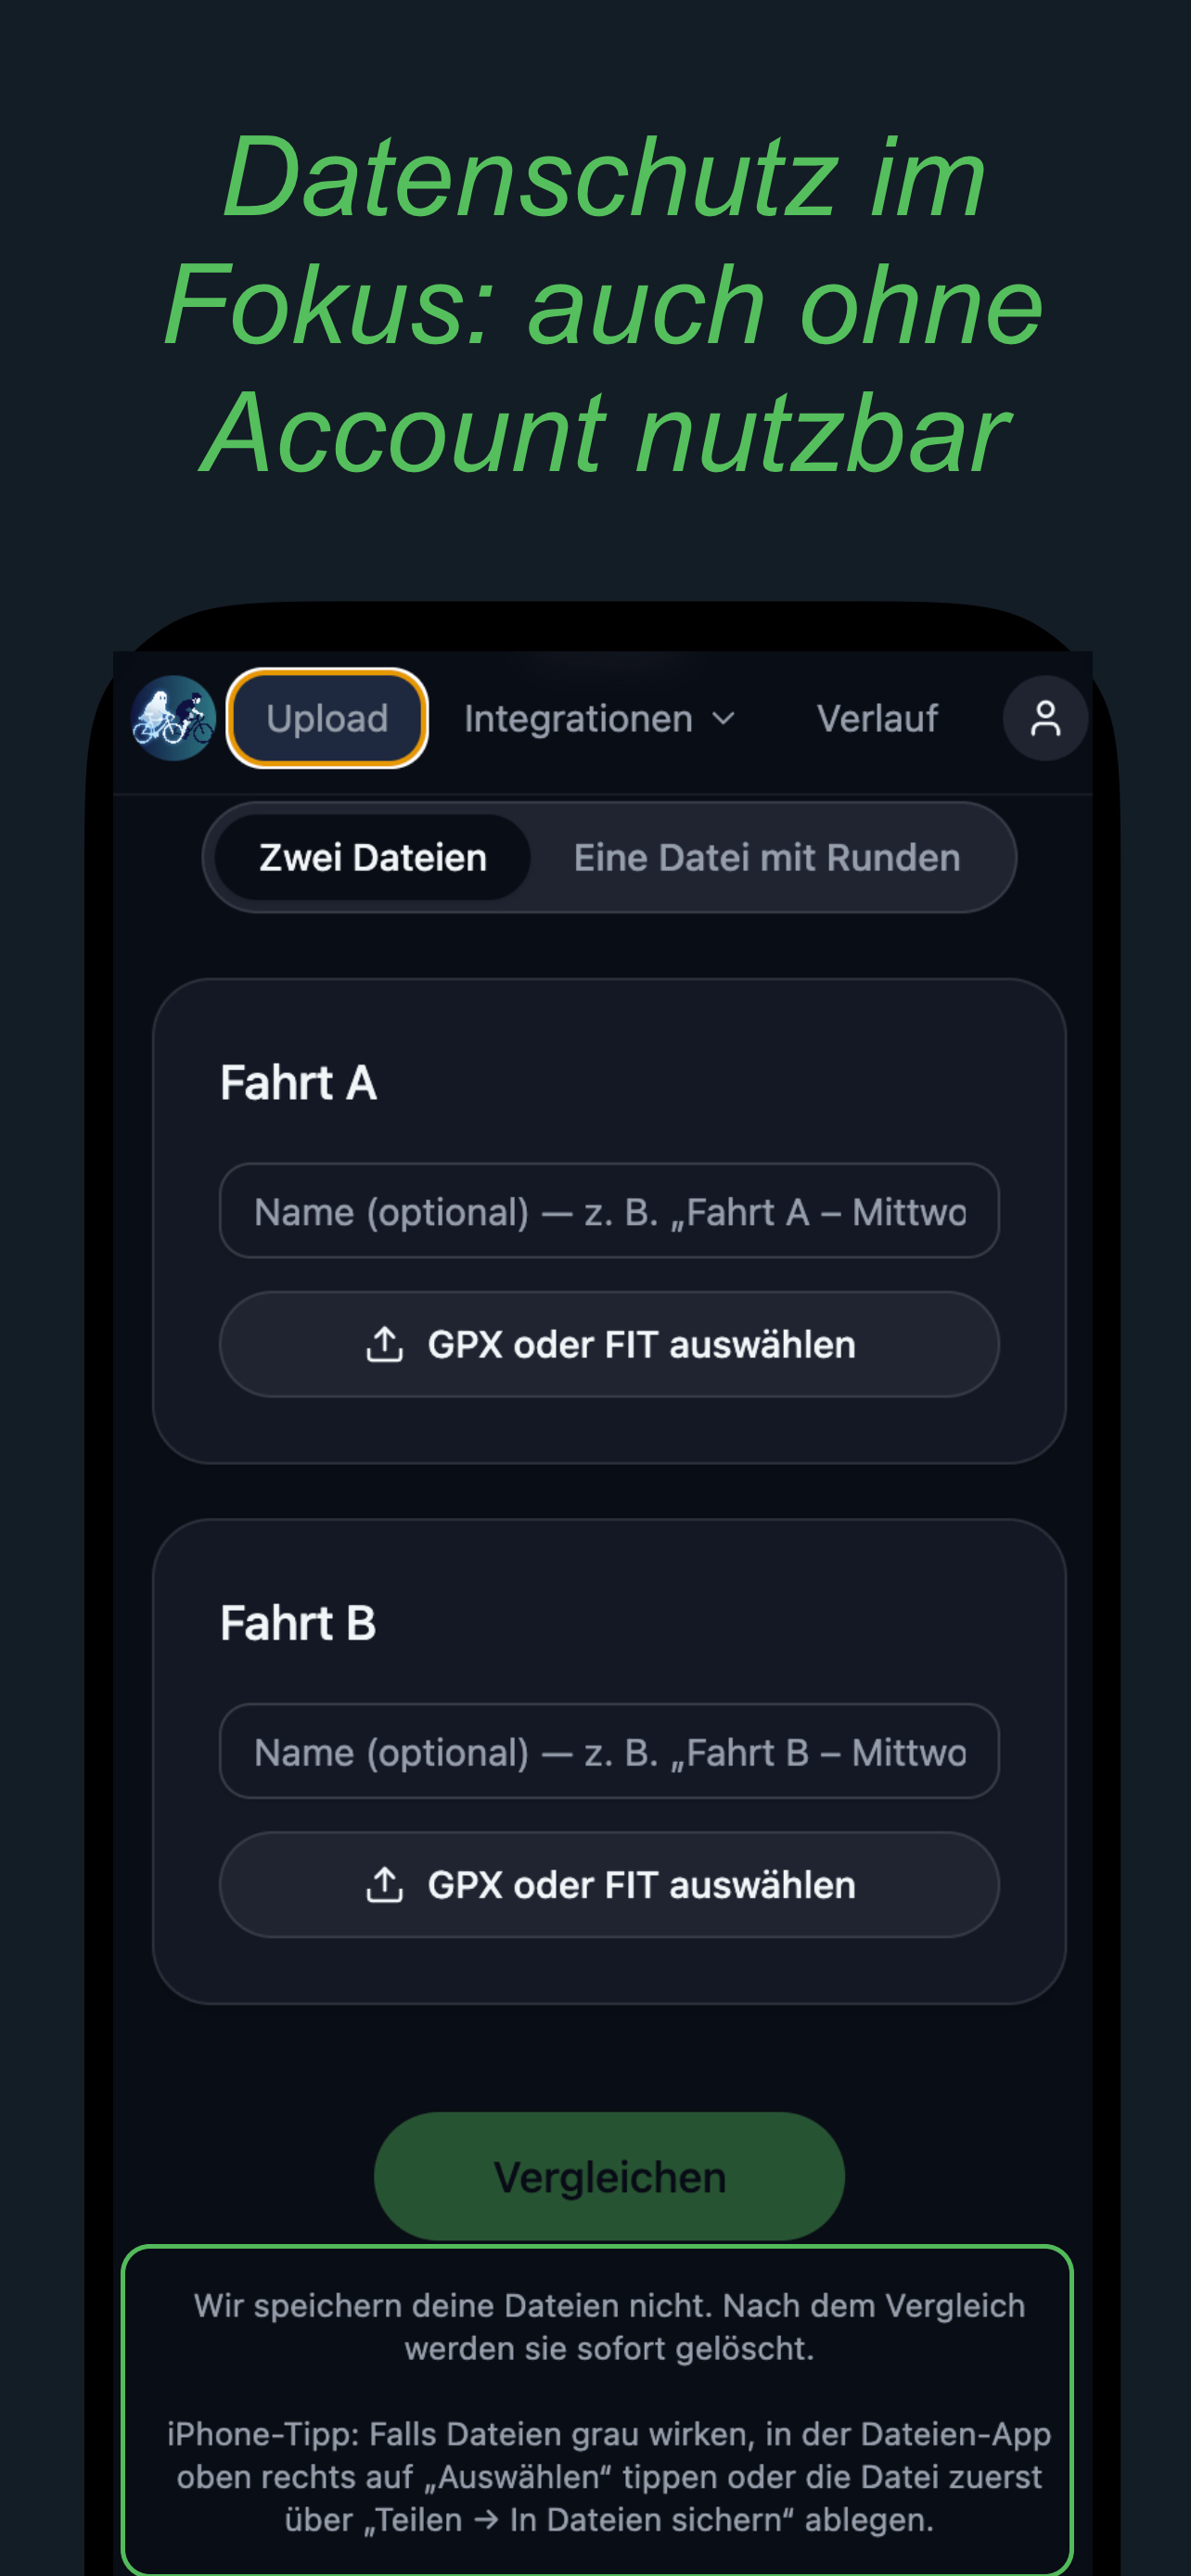Viewport: 1191px width, 2576px height.
Task: Choose GPX or FIT file for Fahrt B
Action: click(609, 1884)
